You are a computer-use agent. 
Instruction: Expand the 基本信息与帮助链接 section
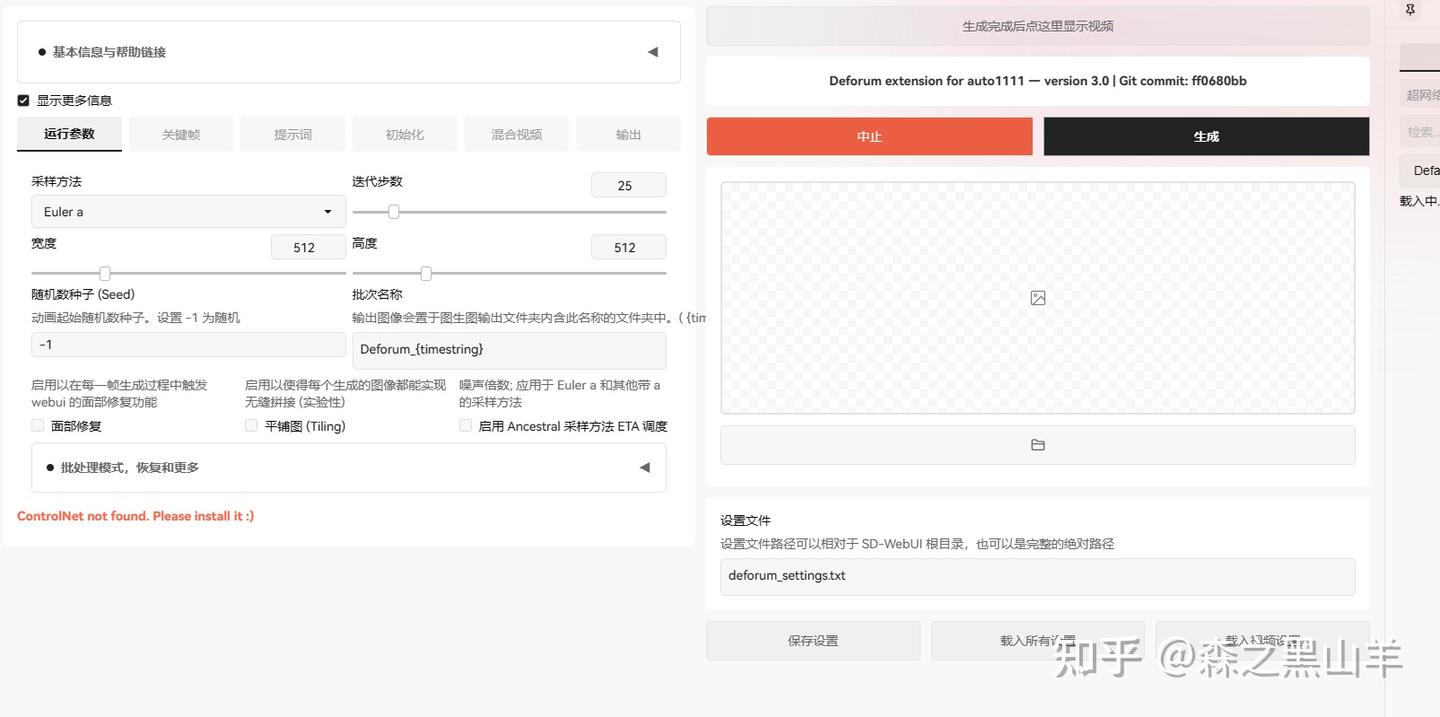[349, 52]
